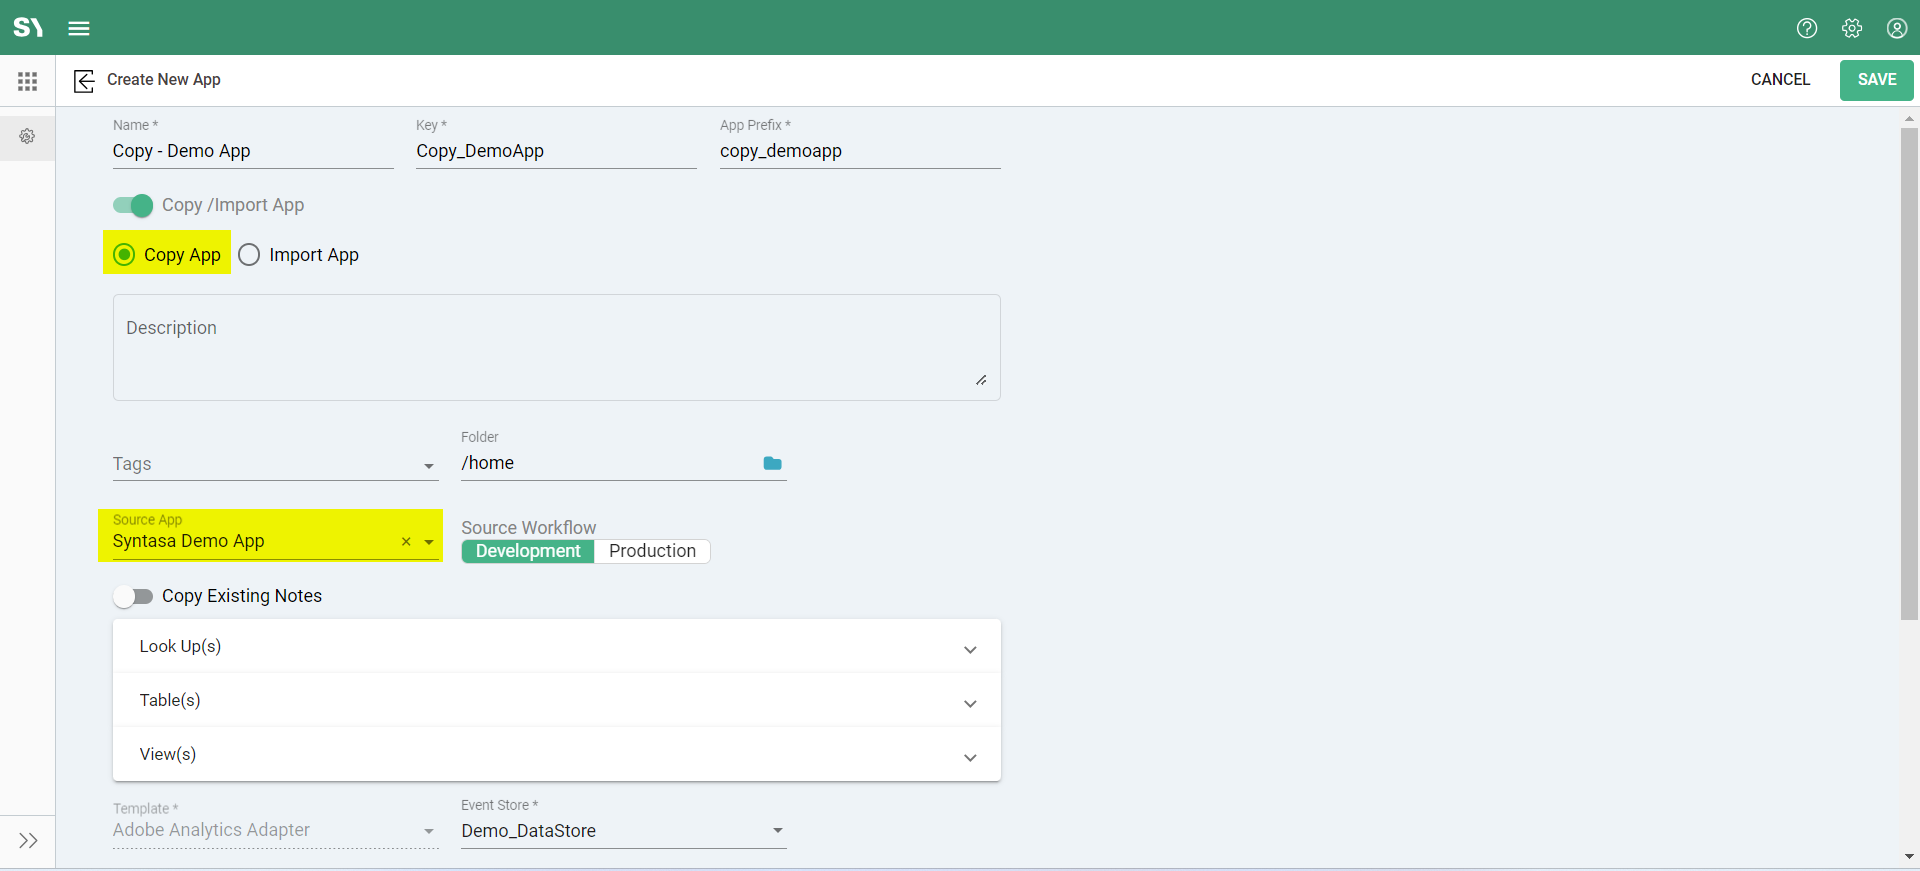1920x871 pixels.
Task: Disable the Copy /Import App toggle
Action: (133, 205)
